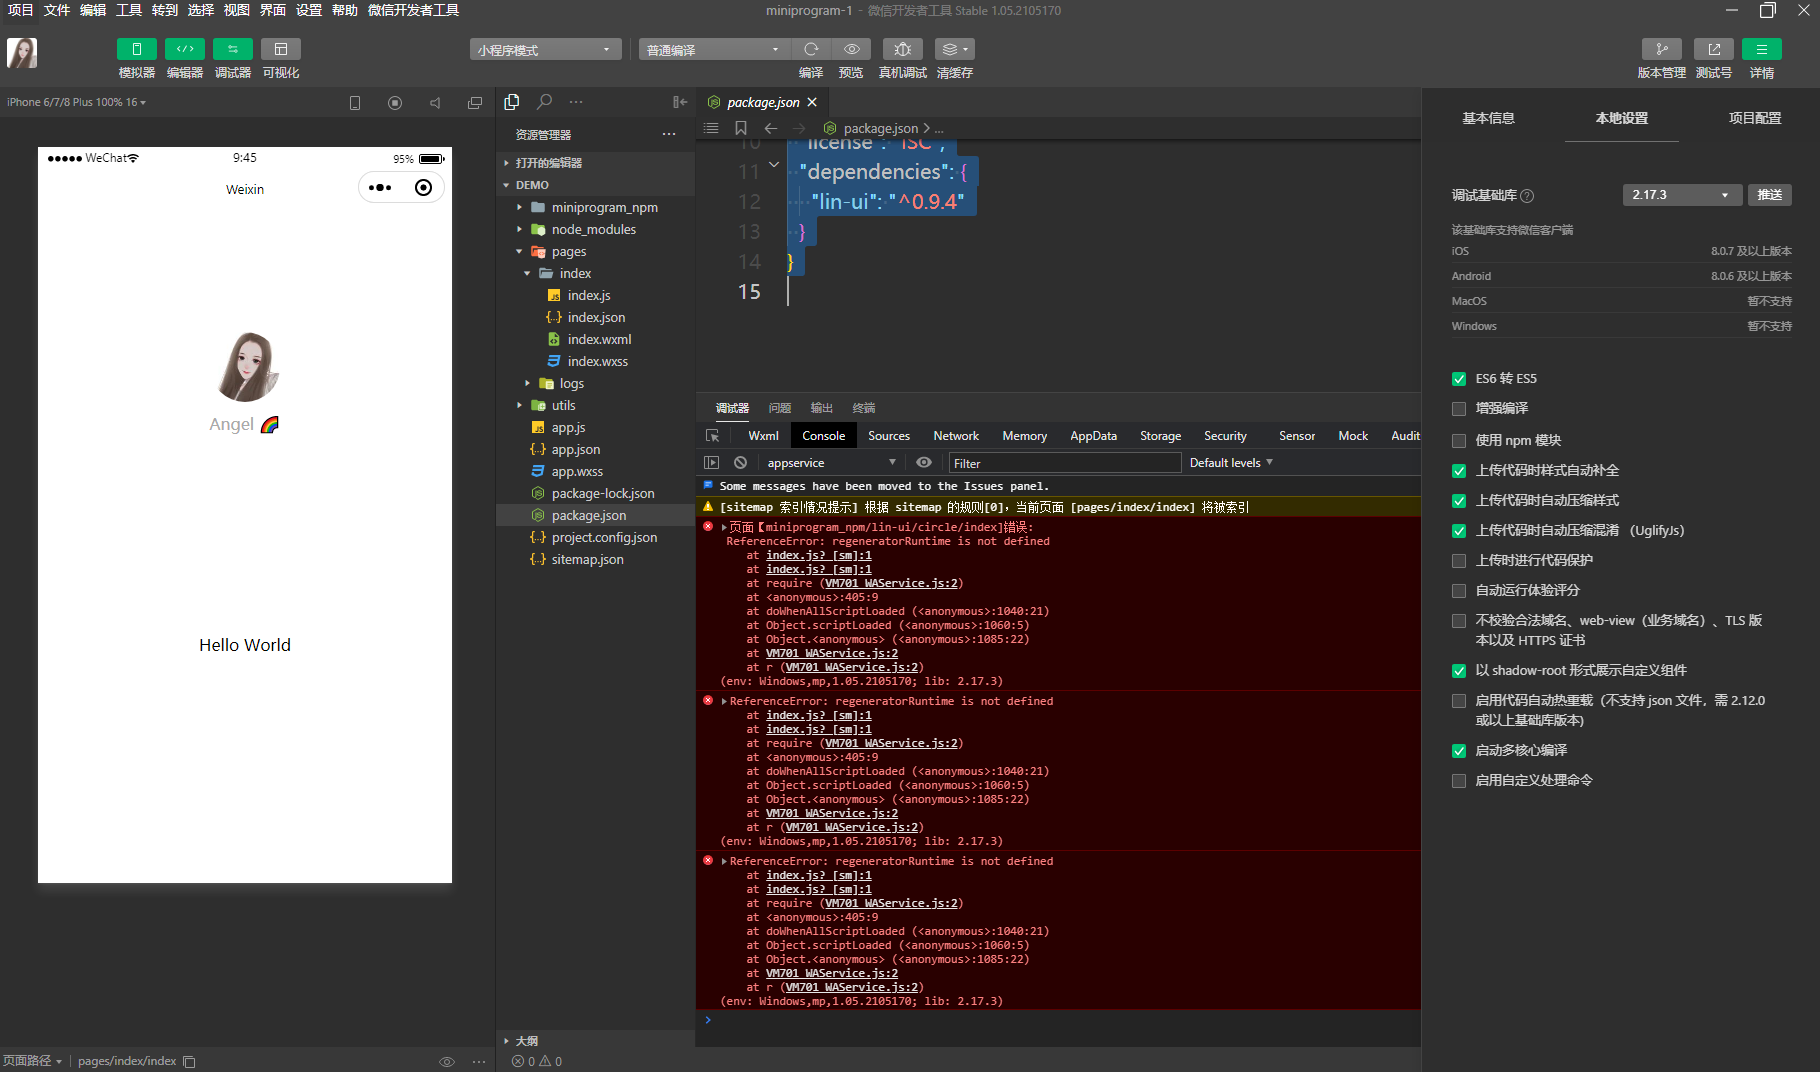Screen dimensions: 1820x1072
Task: Open the iPhone 6/7/8 Plus device dropdown
Action: [x=77, y=102]
